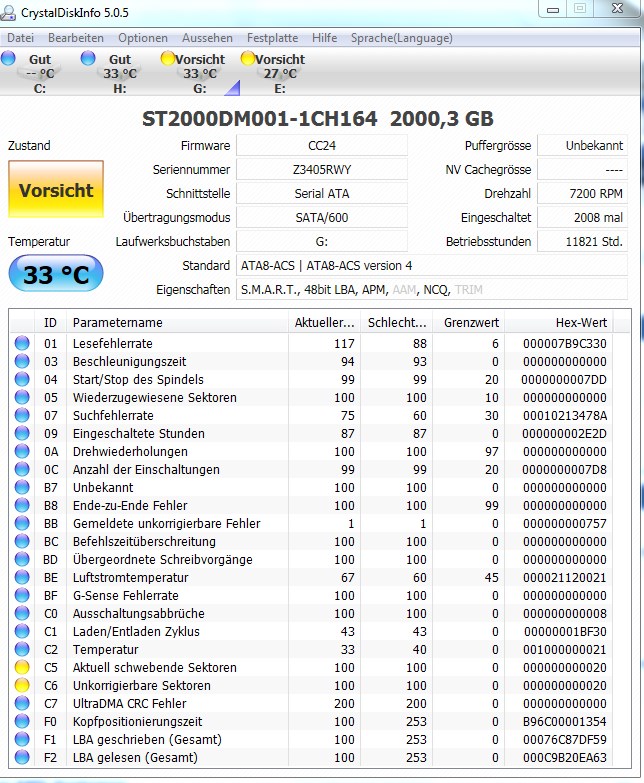Click the Aktueller column header
The image size is (644, 783).
[324, 323]
